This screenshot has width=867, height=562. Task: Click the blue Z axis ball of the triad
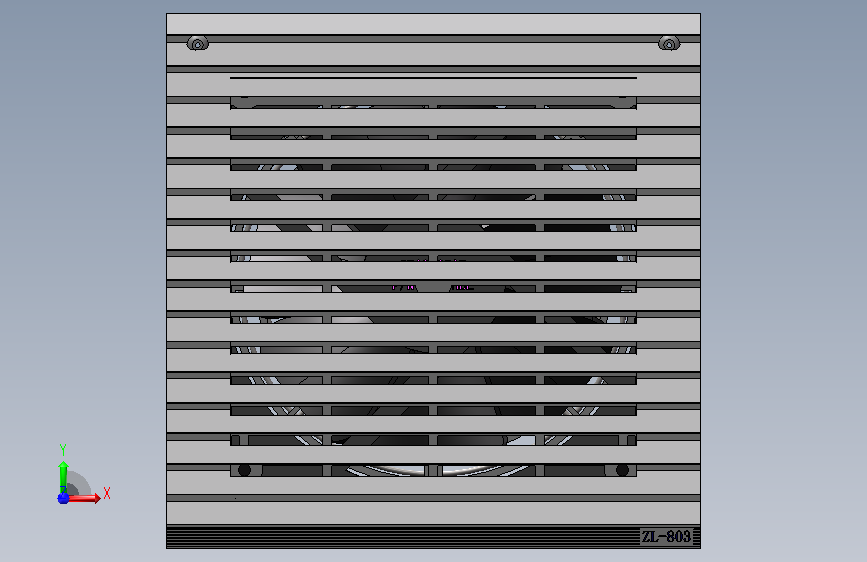tap(63, 498)
